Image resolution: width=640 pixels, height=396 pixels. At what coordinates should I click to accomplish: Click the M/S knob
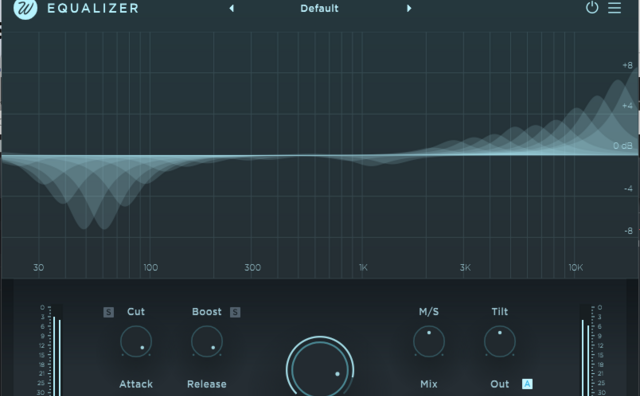point(429,341)
